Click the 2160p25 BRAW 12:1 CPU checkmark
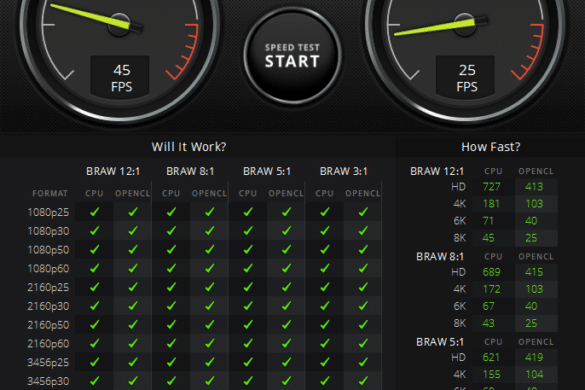 [x=95, y=287]
